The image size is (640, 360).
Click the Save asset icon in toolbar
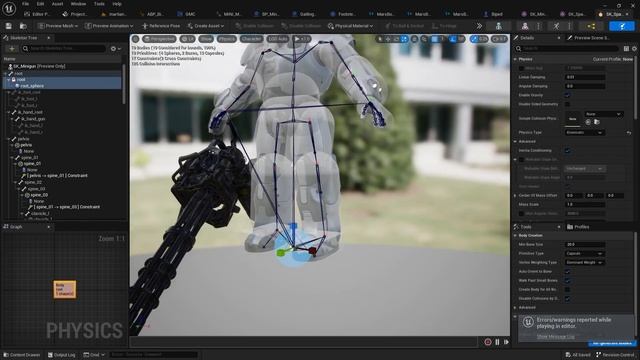point(9,26)
